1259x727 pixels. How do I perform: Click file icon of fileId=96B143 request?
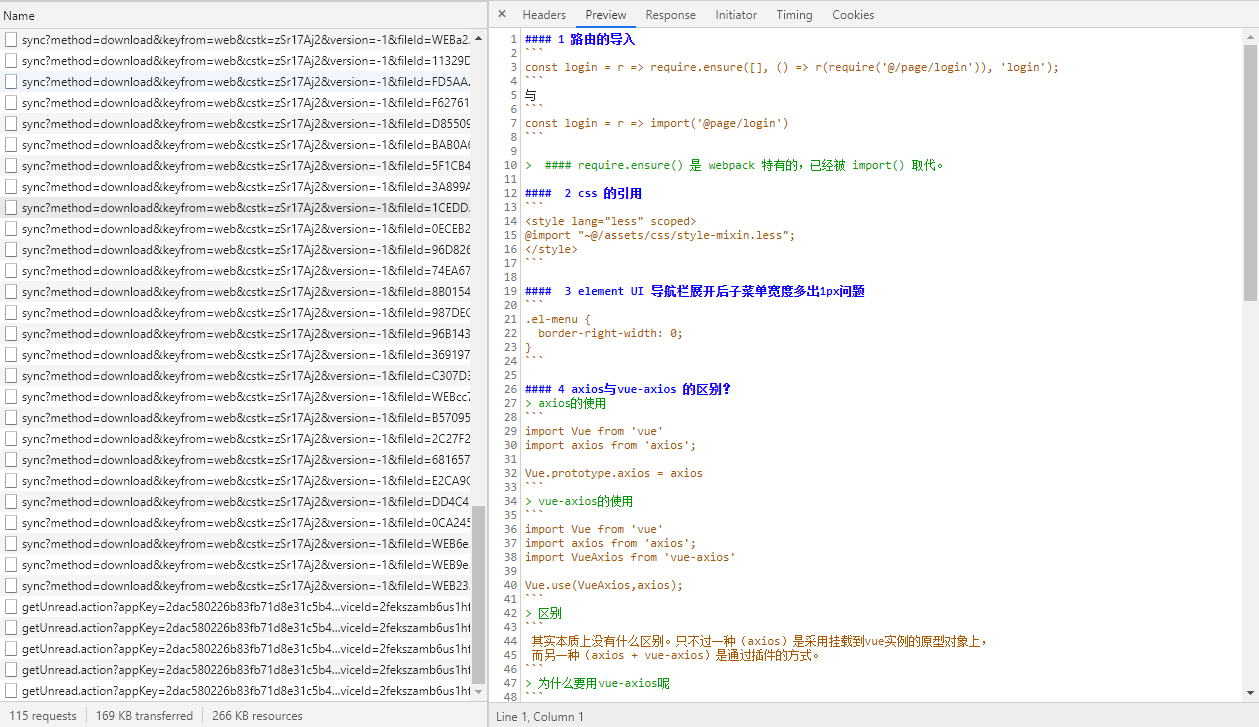tap(11, 333)
